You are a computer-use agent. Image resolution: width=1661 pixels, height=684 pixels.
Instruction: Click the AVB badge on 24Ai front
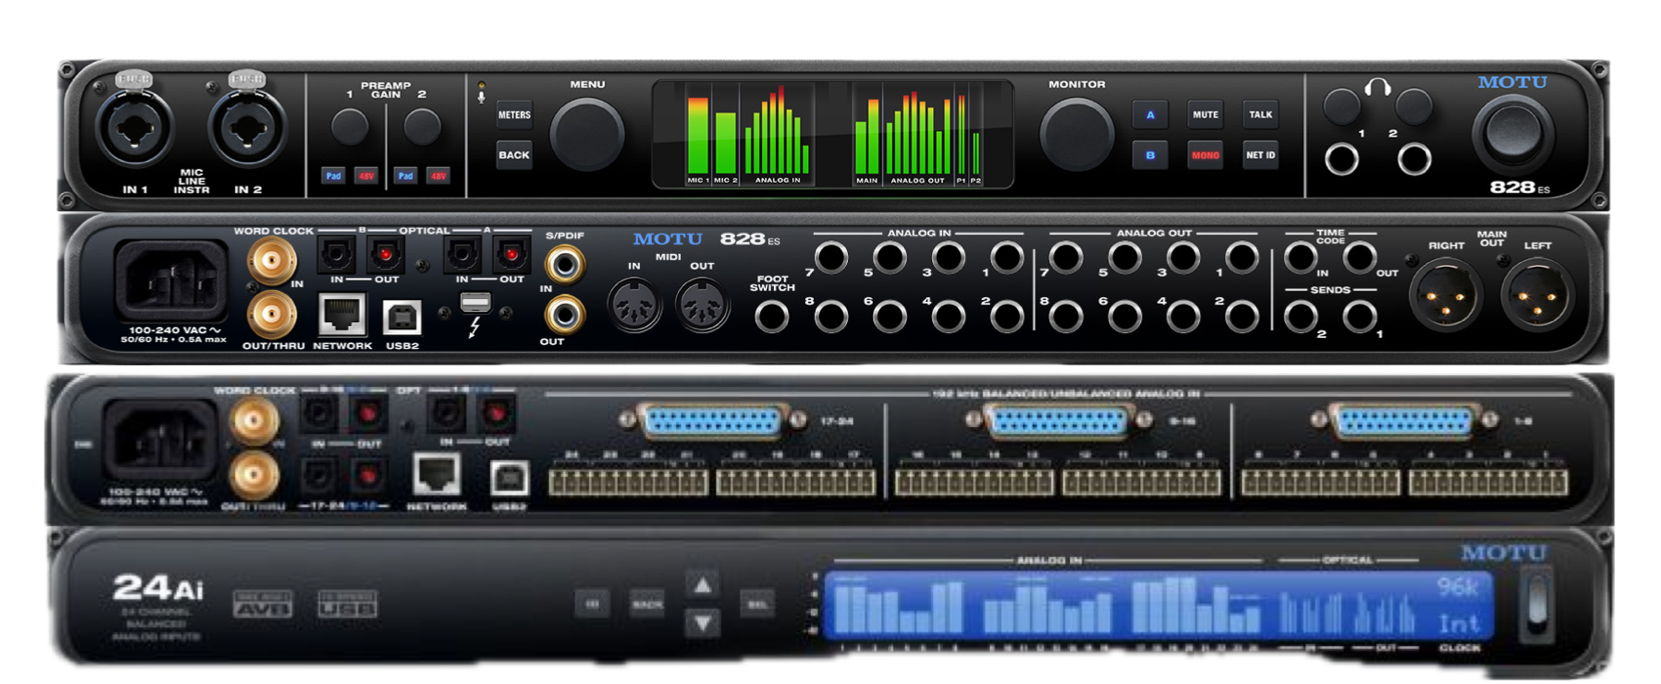tap(263, 603)
